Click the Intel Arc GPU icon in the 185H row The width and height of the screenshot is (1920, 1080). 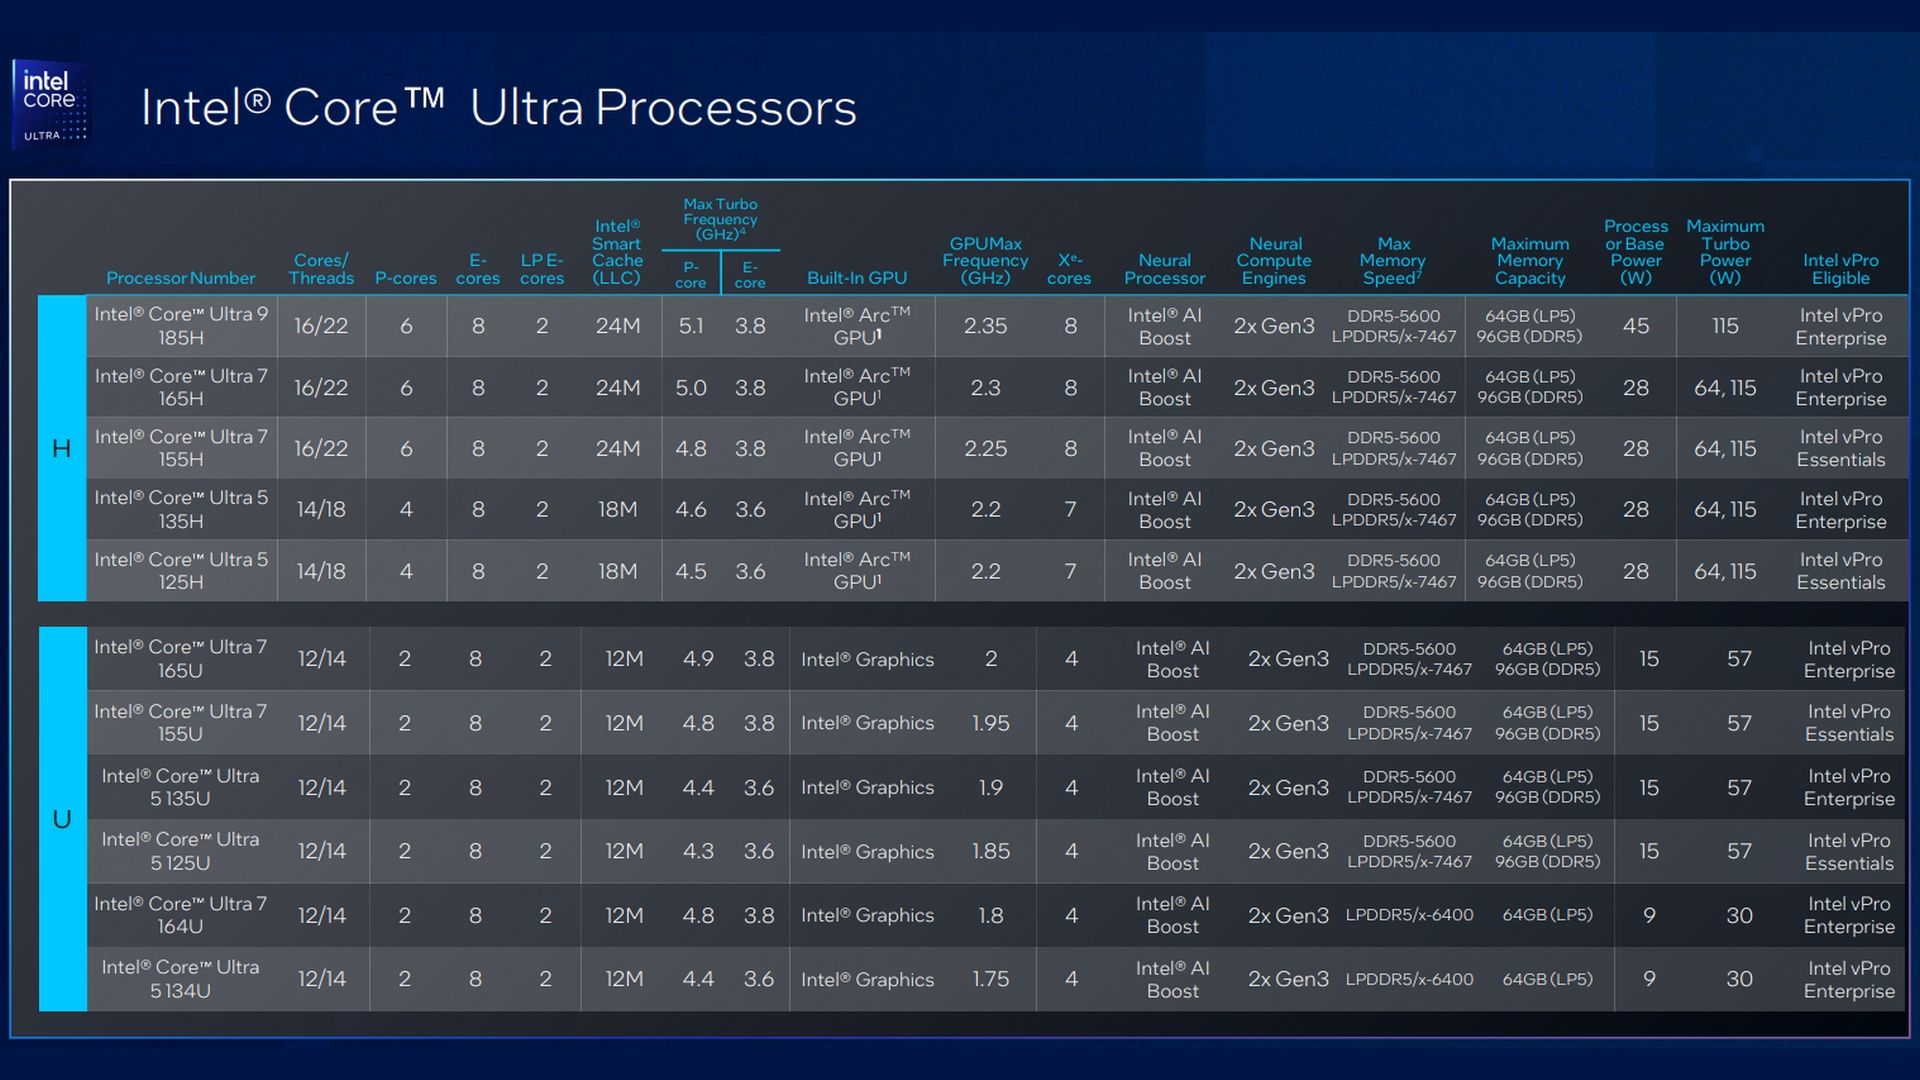[x=858, y=326]
